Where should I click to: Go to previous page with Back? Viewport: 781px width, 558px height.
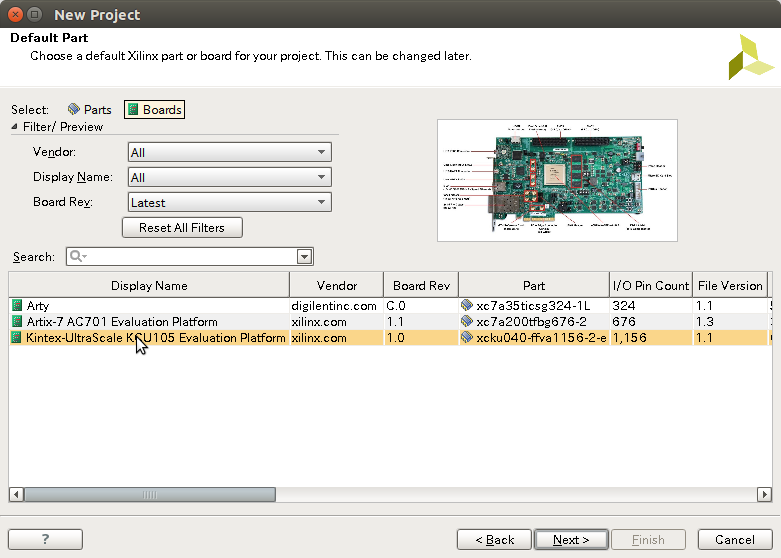pos(495,540)
